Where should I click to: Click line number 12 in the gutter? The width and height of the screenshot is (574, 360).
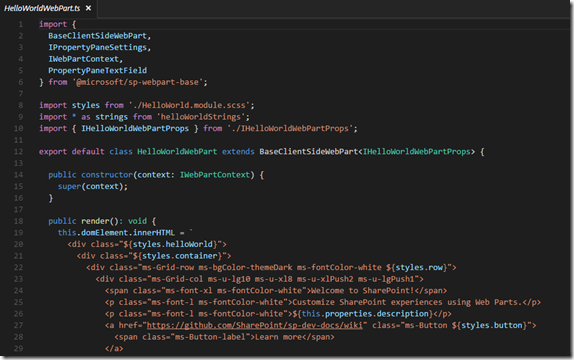(18, 152)
